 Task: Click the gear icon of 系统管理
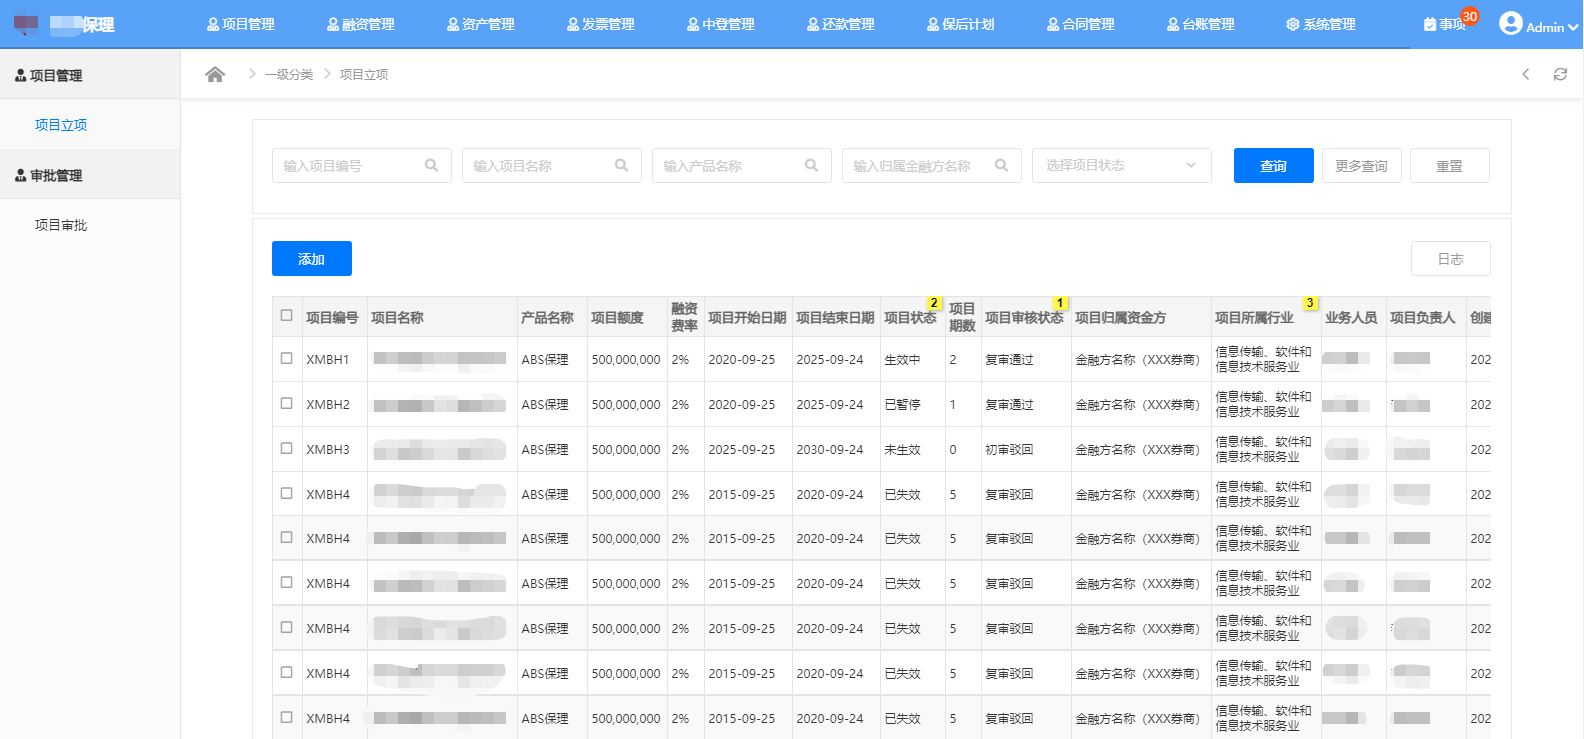tap(1293, 24)
